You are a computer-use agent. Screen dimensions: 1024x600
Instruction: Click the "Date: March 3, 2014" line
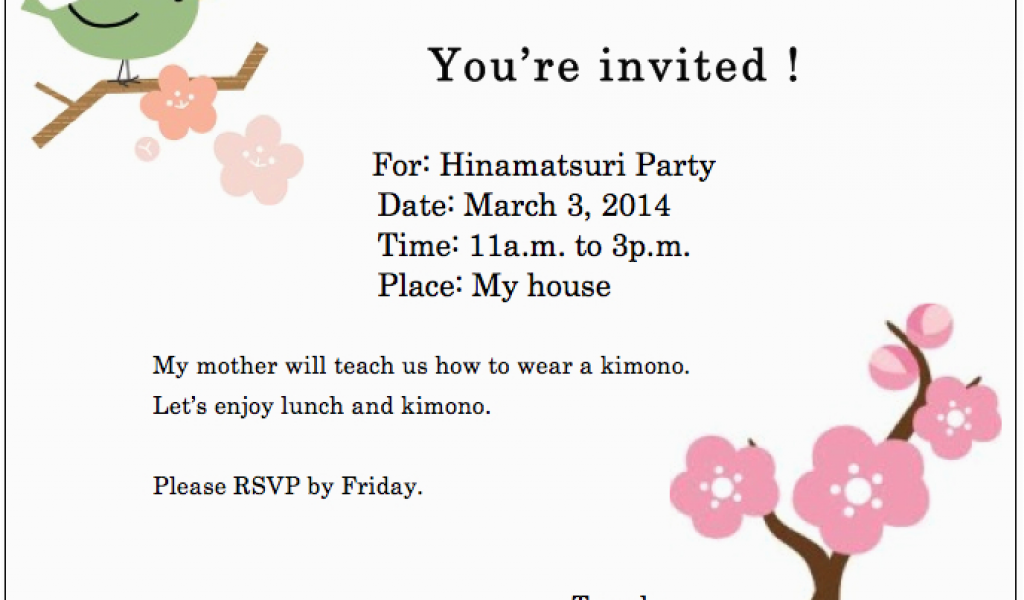(524, 205)
